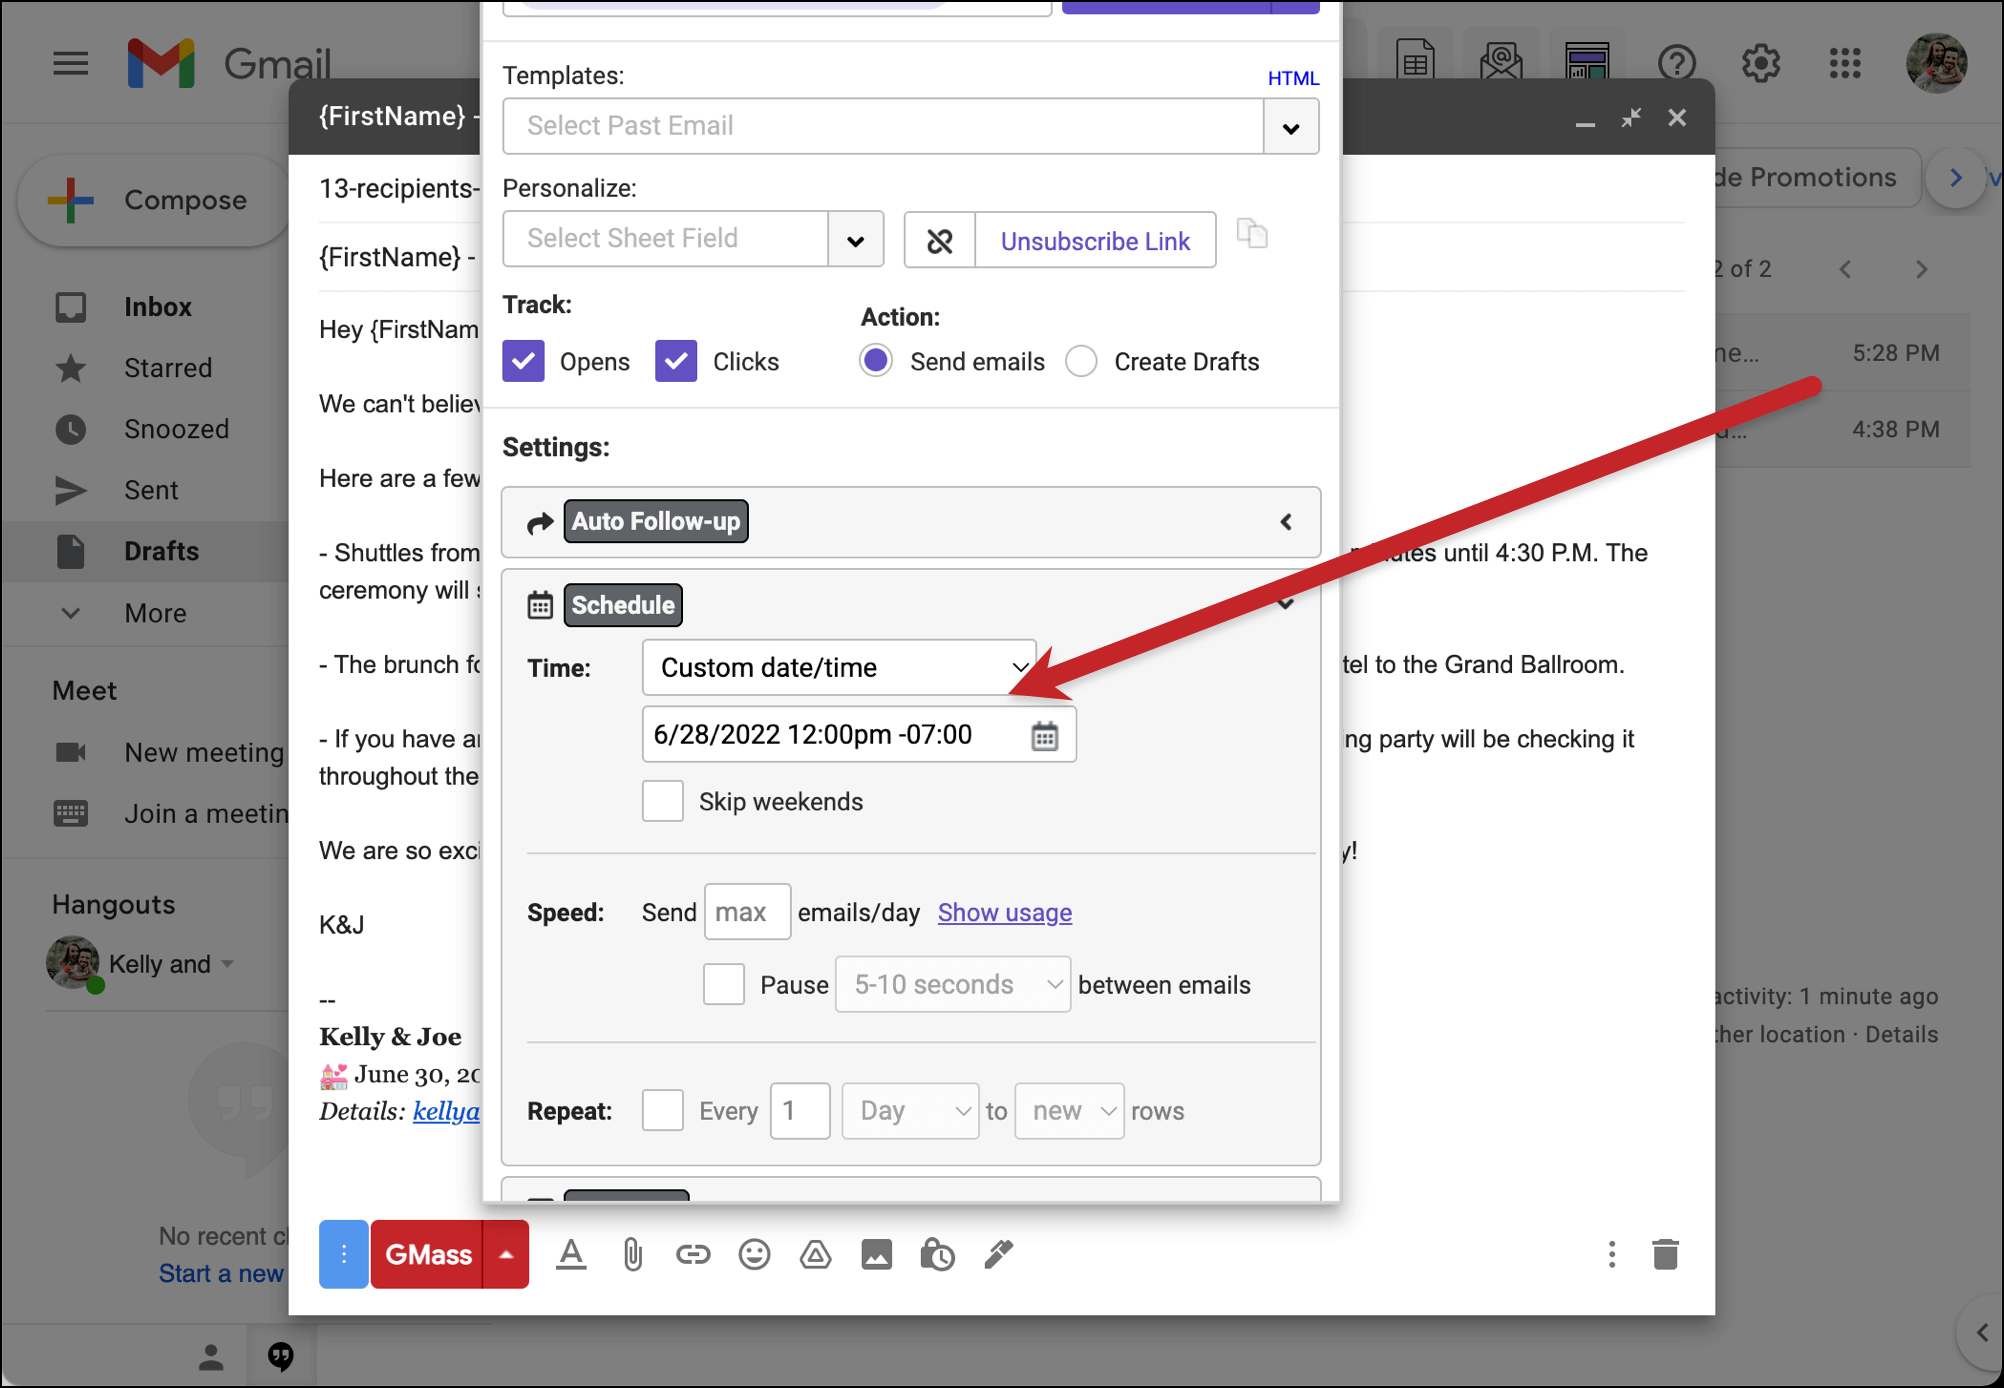
Task: Collapse the Schedule section with its chevron
Action: (1286, 603)
